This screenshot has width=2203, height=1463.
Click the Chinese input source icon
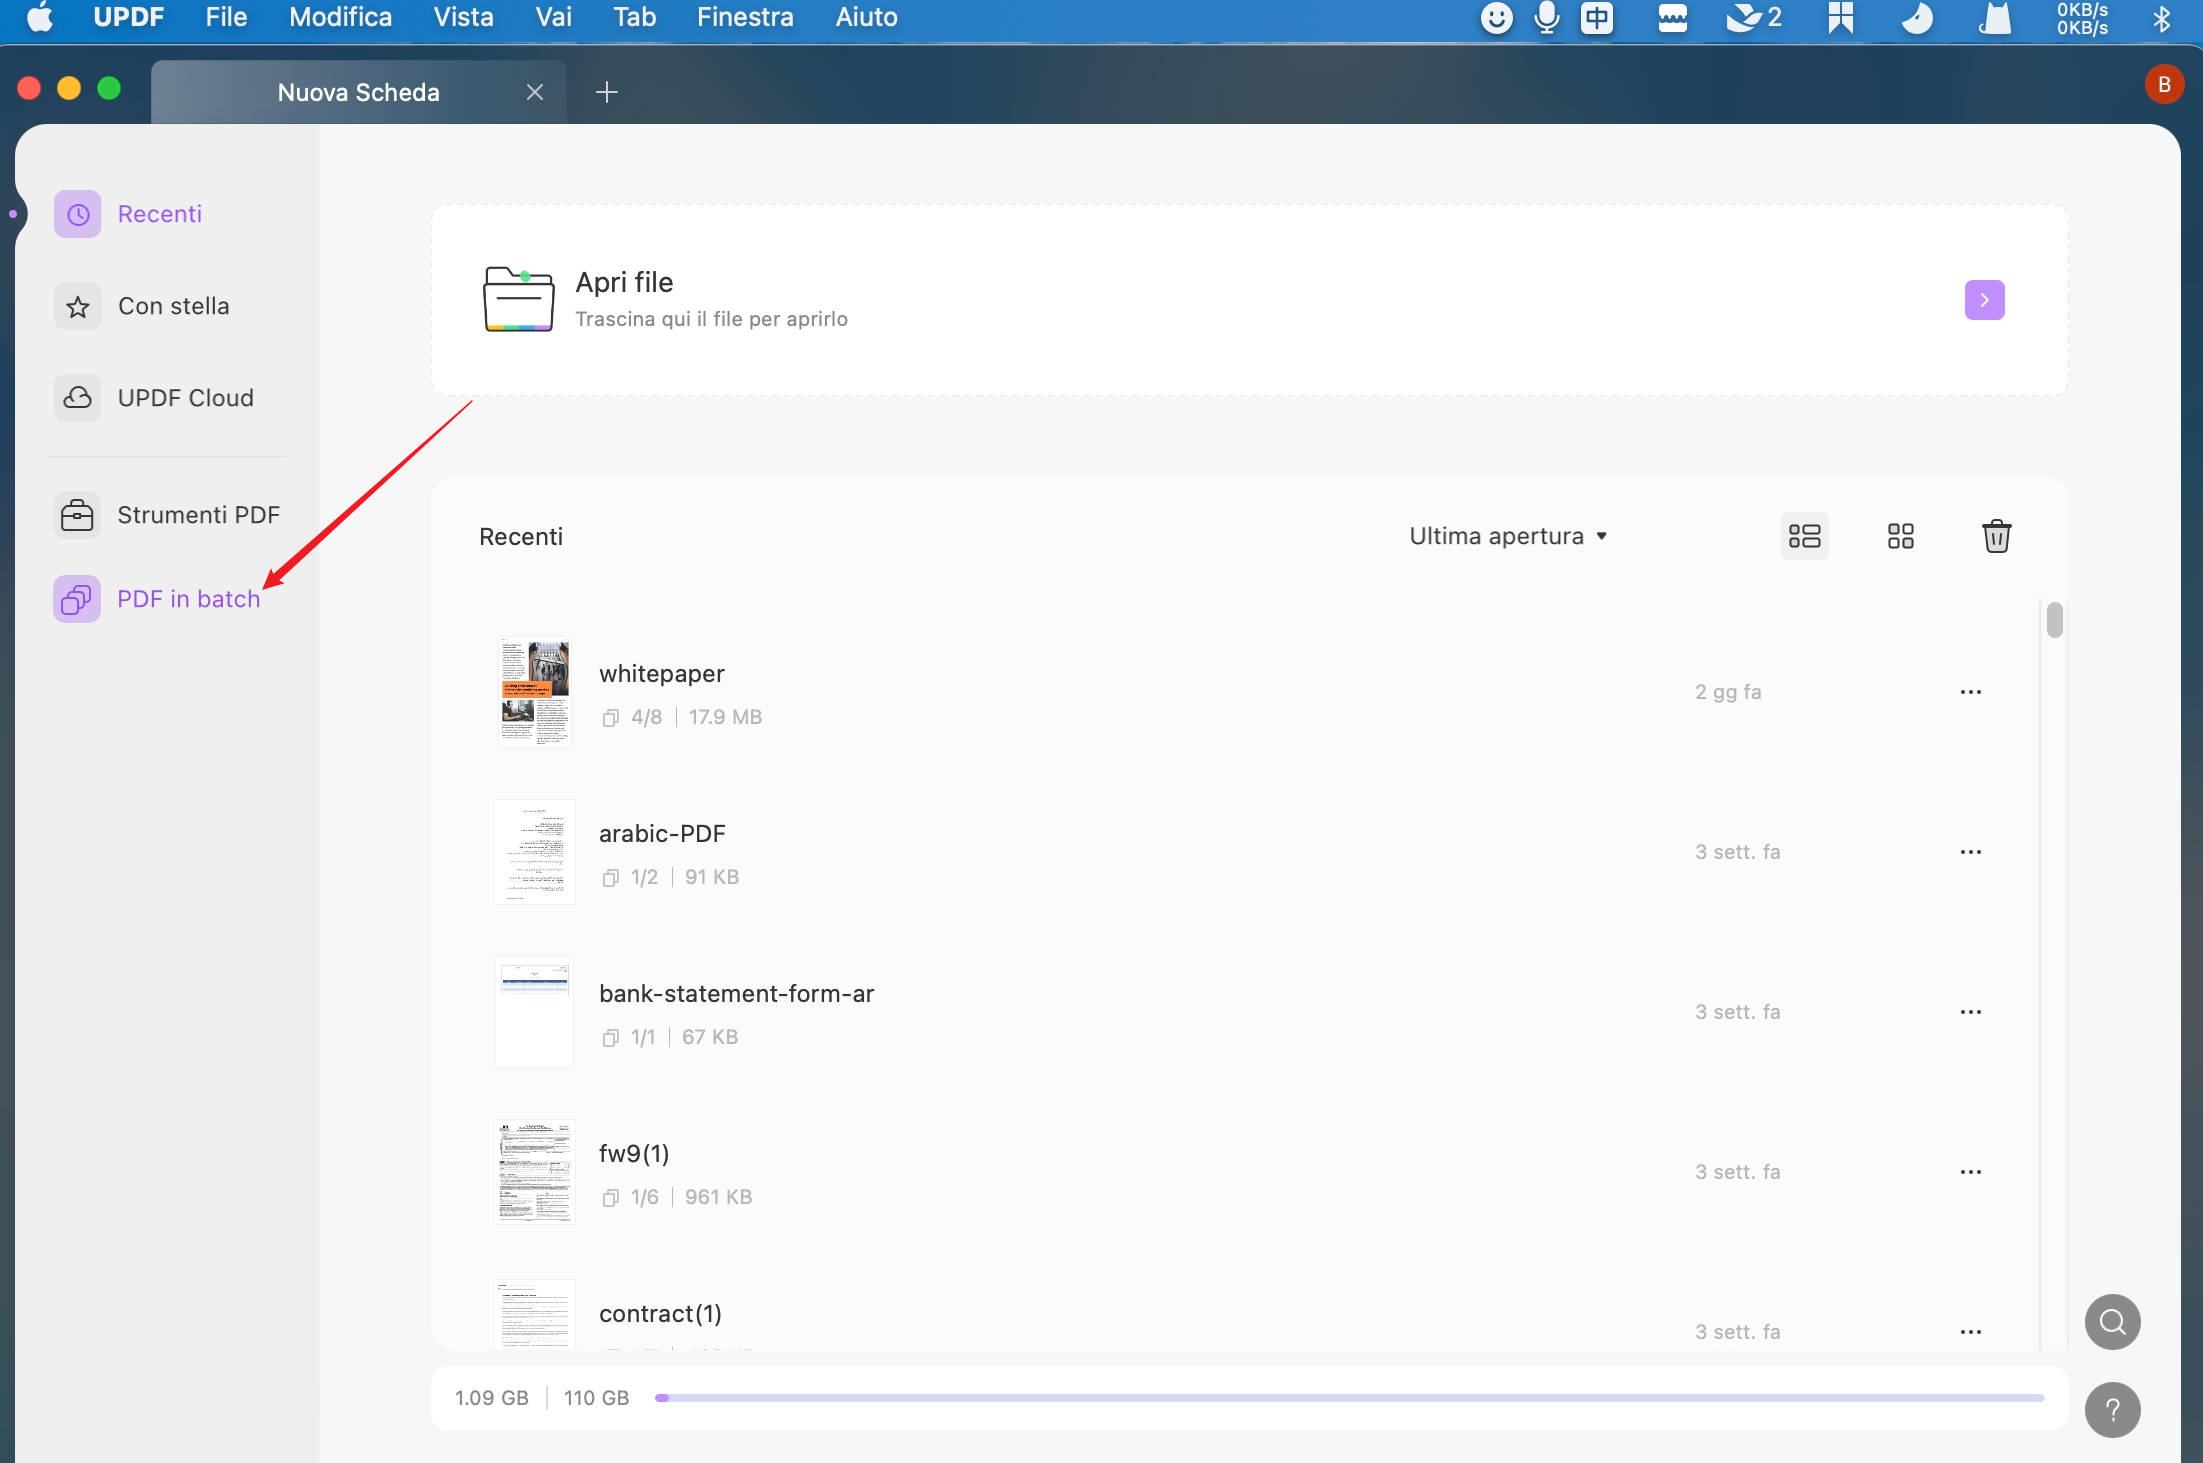pos(1597,17)
